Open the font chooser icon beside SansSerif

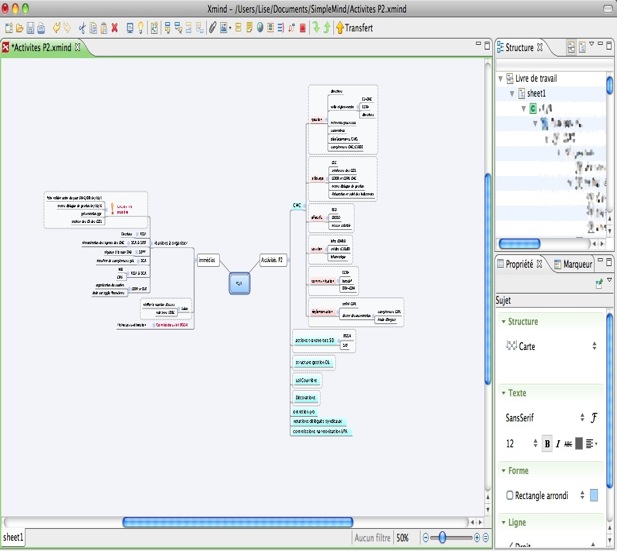click(593, 417)
